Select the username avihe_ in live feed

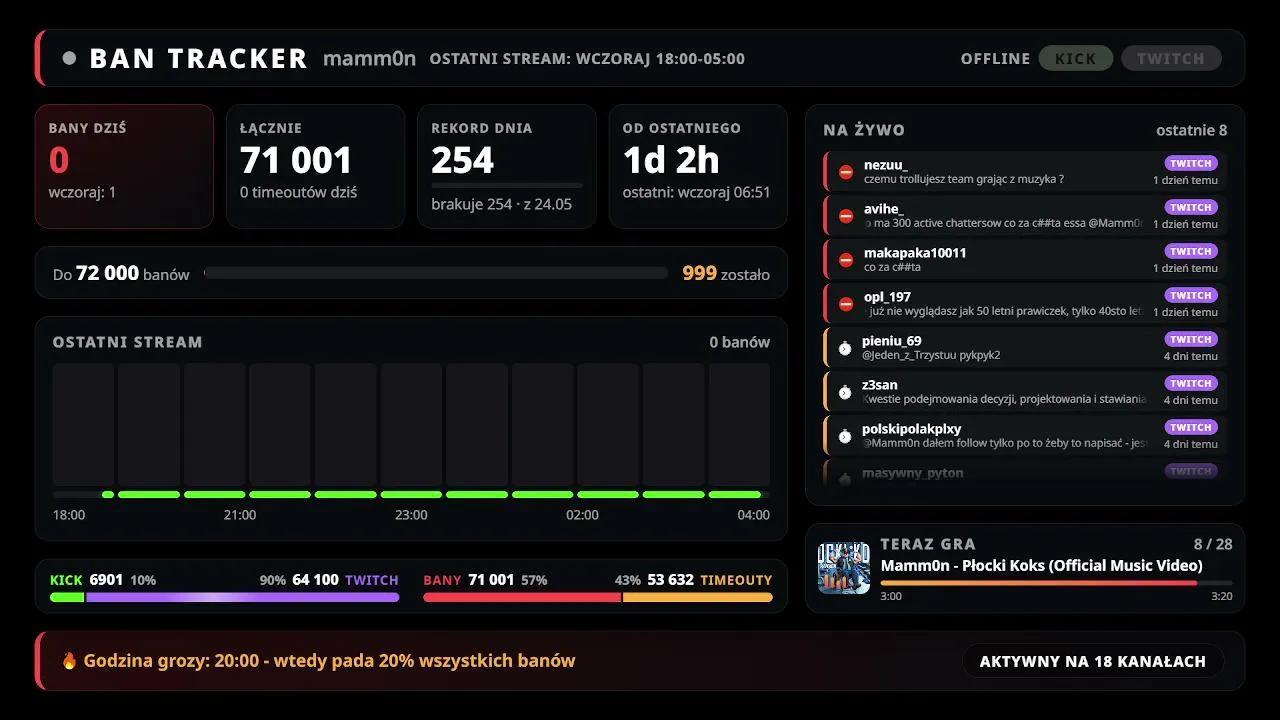[883, 209]
